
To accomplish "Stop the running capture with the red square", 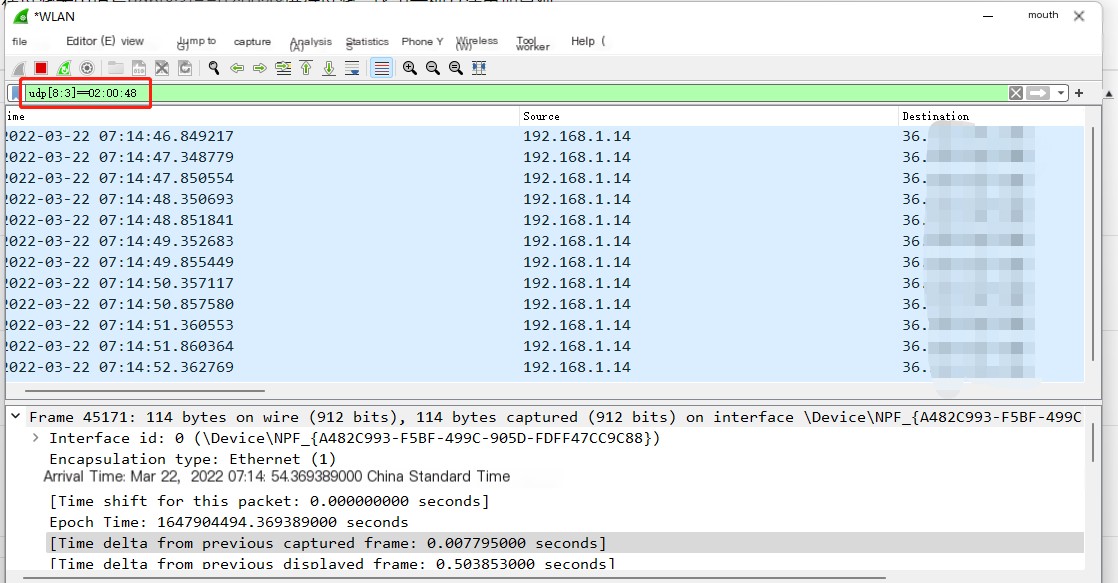I will [41, 68].
